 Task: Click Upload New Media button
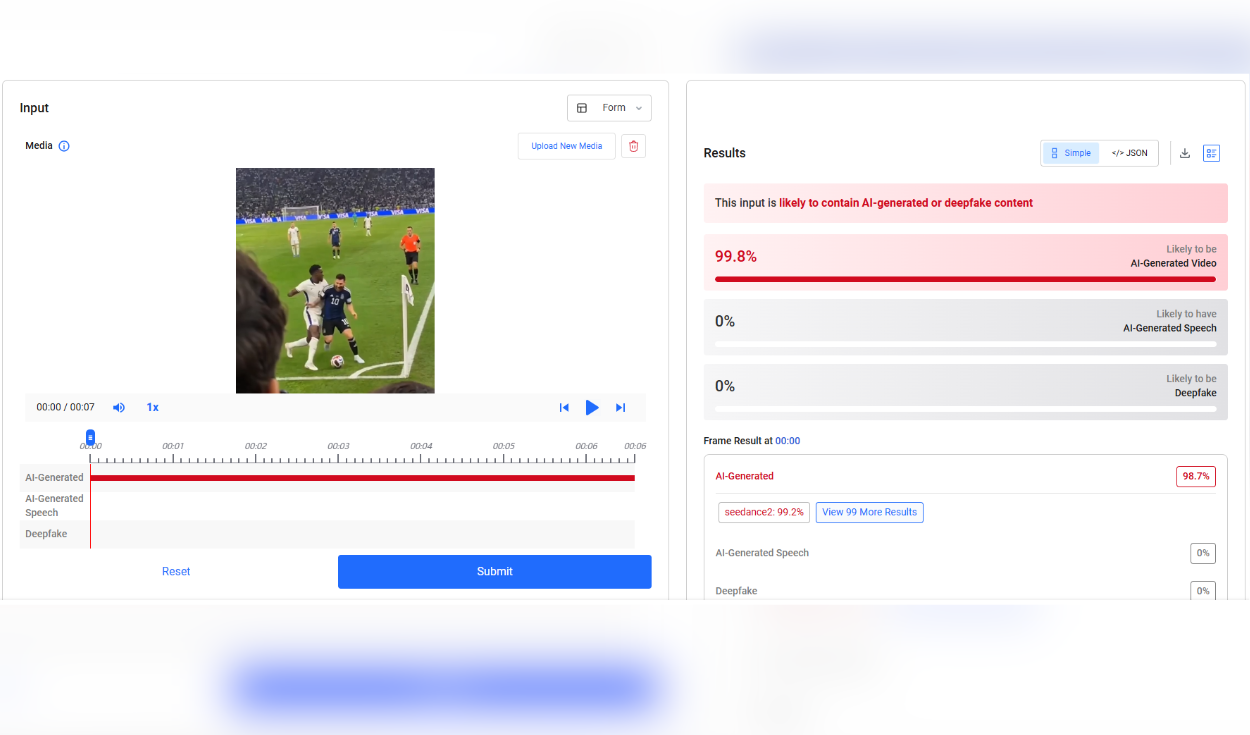click(567, 146)
